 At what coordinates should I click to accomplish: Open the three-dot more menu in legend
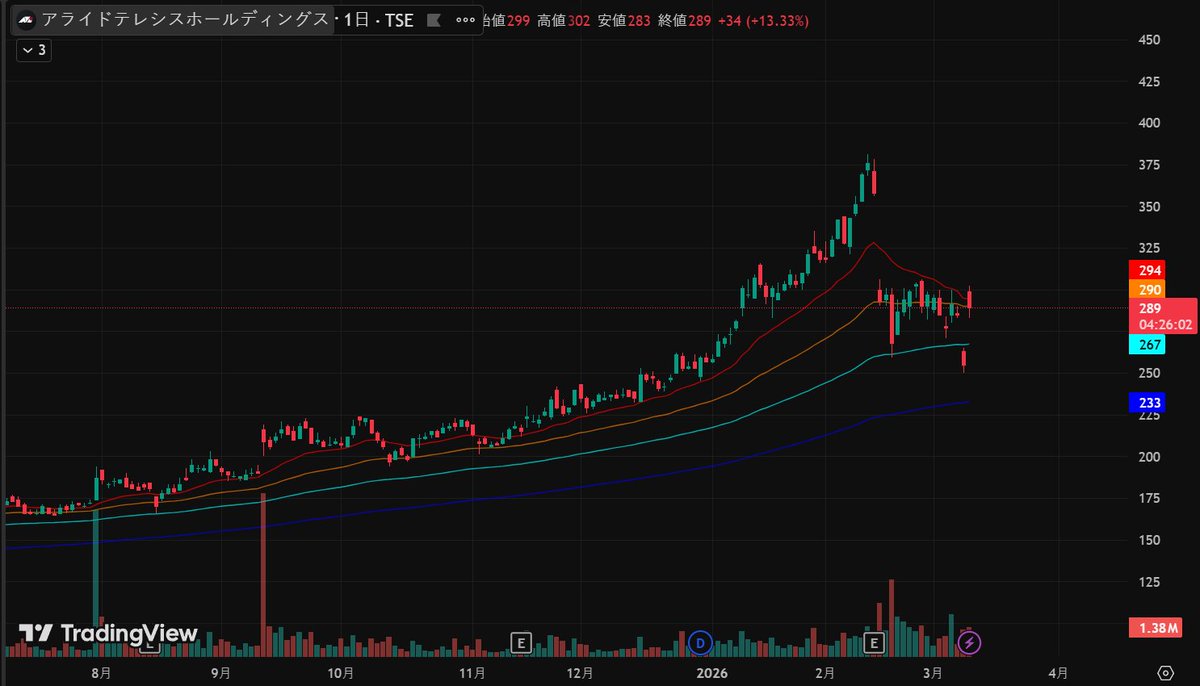[x=466, y=20]
